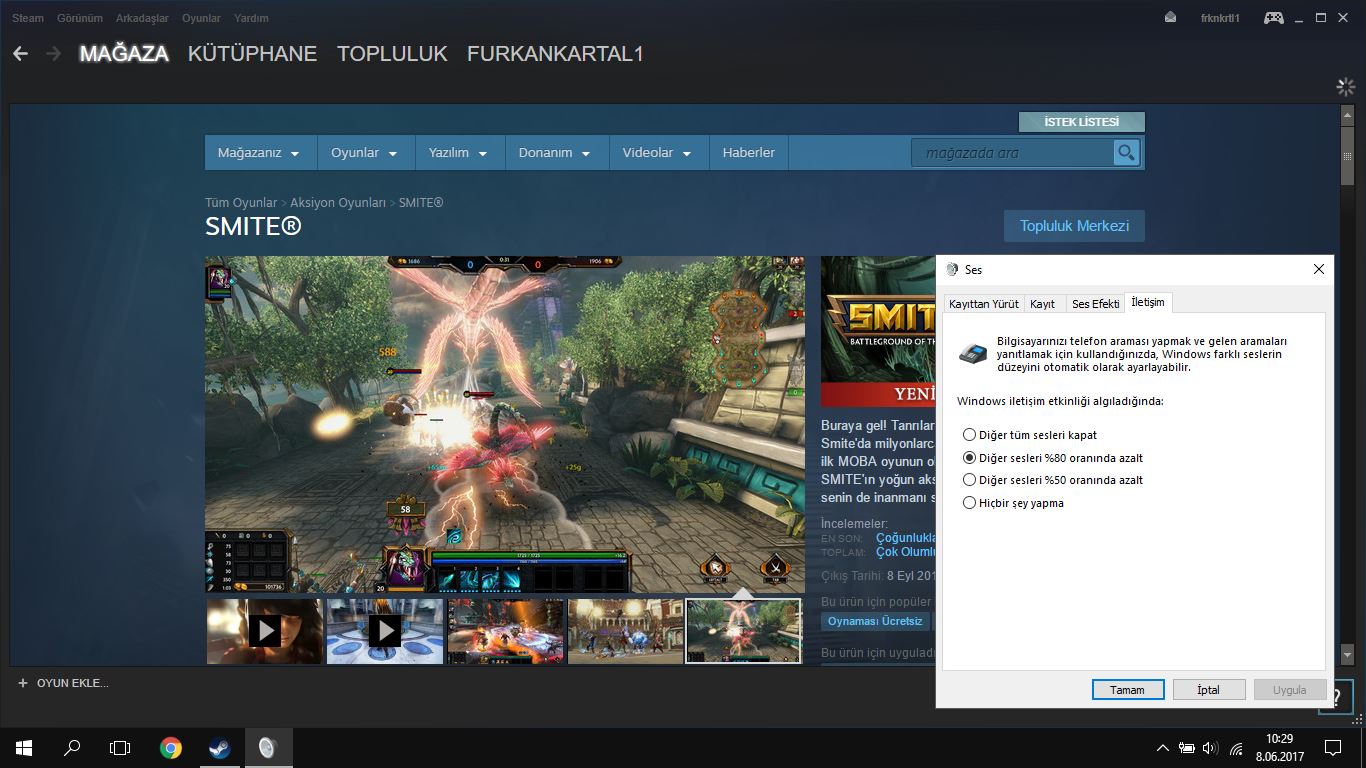Select the fifth highlighted screenshot thumbnail
The height and width of the screenshot is (768, 1366).
[x=743, y=631]
